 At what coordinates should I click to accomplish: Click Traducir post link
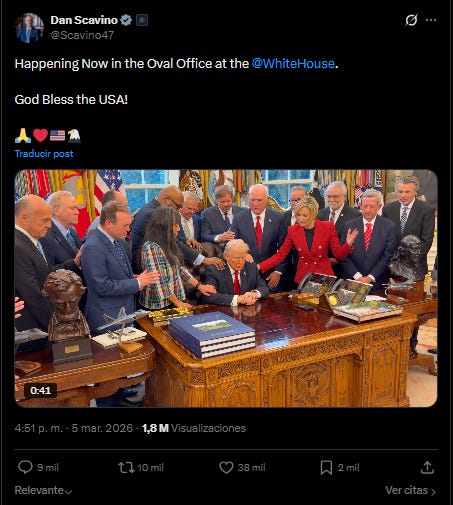[44, 154]
